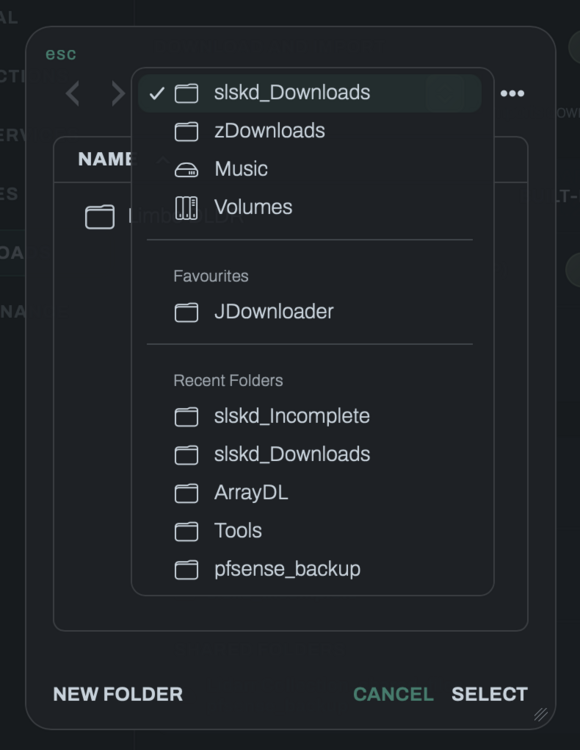This screenshot has height=750, width=580.
Task: Click the JDownloader favourite folder icon
Action: click(186, 312)
